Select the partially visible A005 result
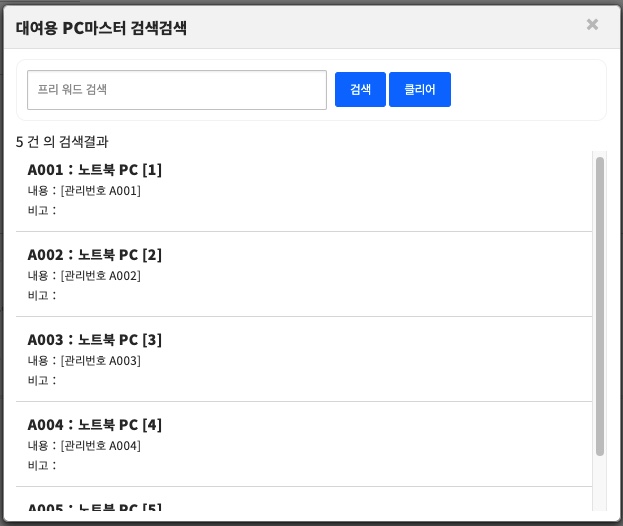 (x=95, y=506)
